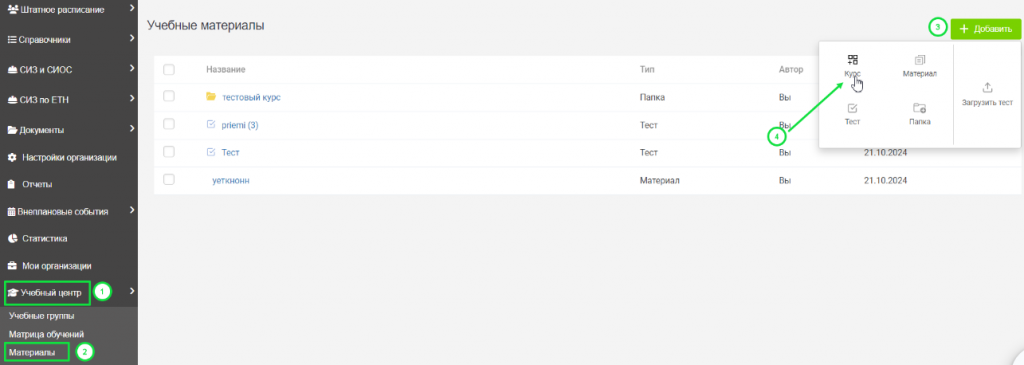
Task: Tick the checkbox for the уеткнонн row
Action: (168, 180)
